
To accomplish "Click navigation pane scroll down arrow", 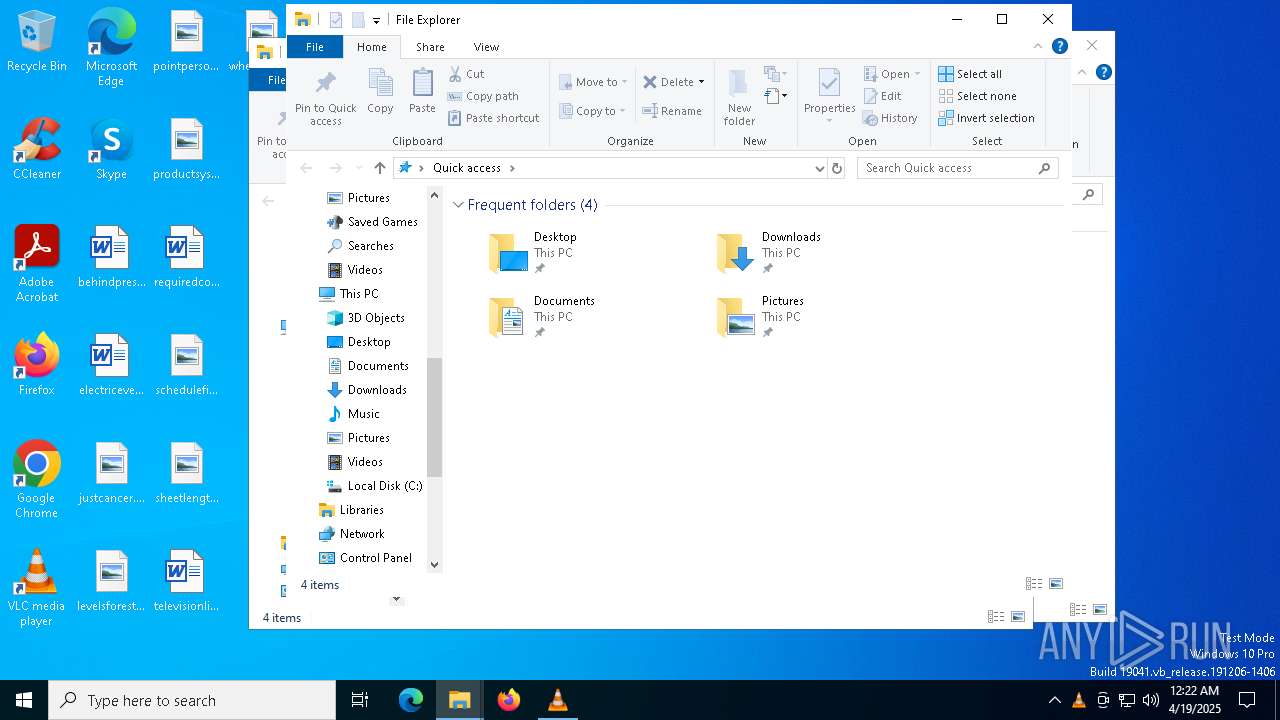I will 434,564.
